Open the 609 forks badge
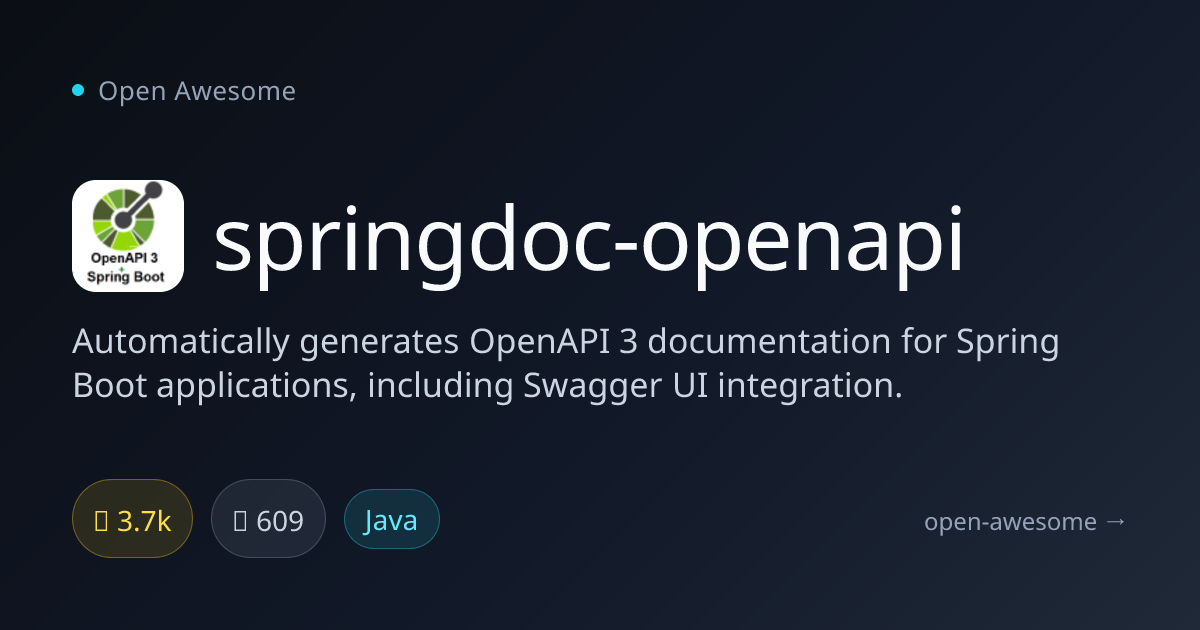The image size is (1200, 630). point(268,519)
